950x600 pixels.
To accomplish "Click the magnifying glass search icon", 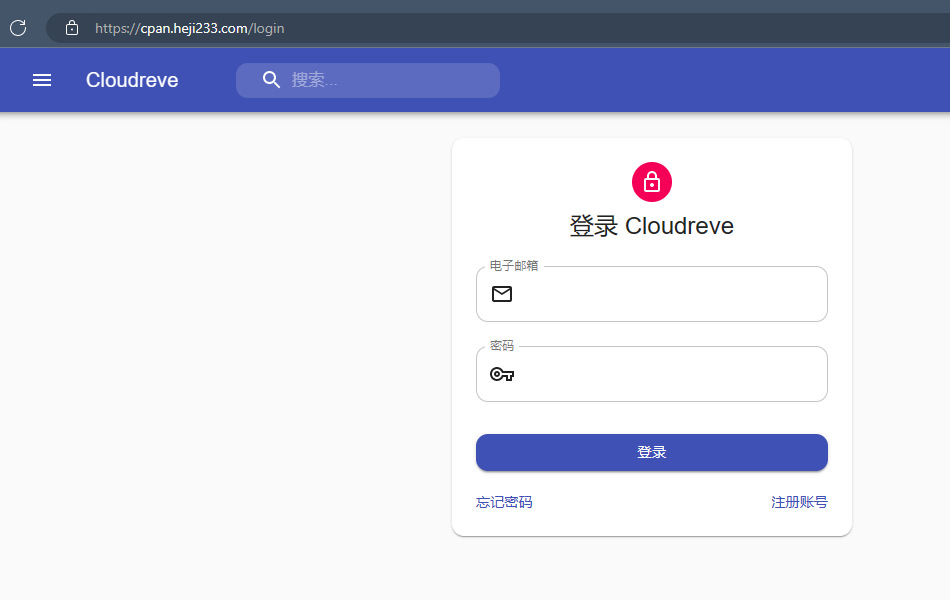I will [271, 80].
